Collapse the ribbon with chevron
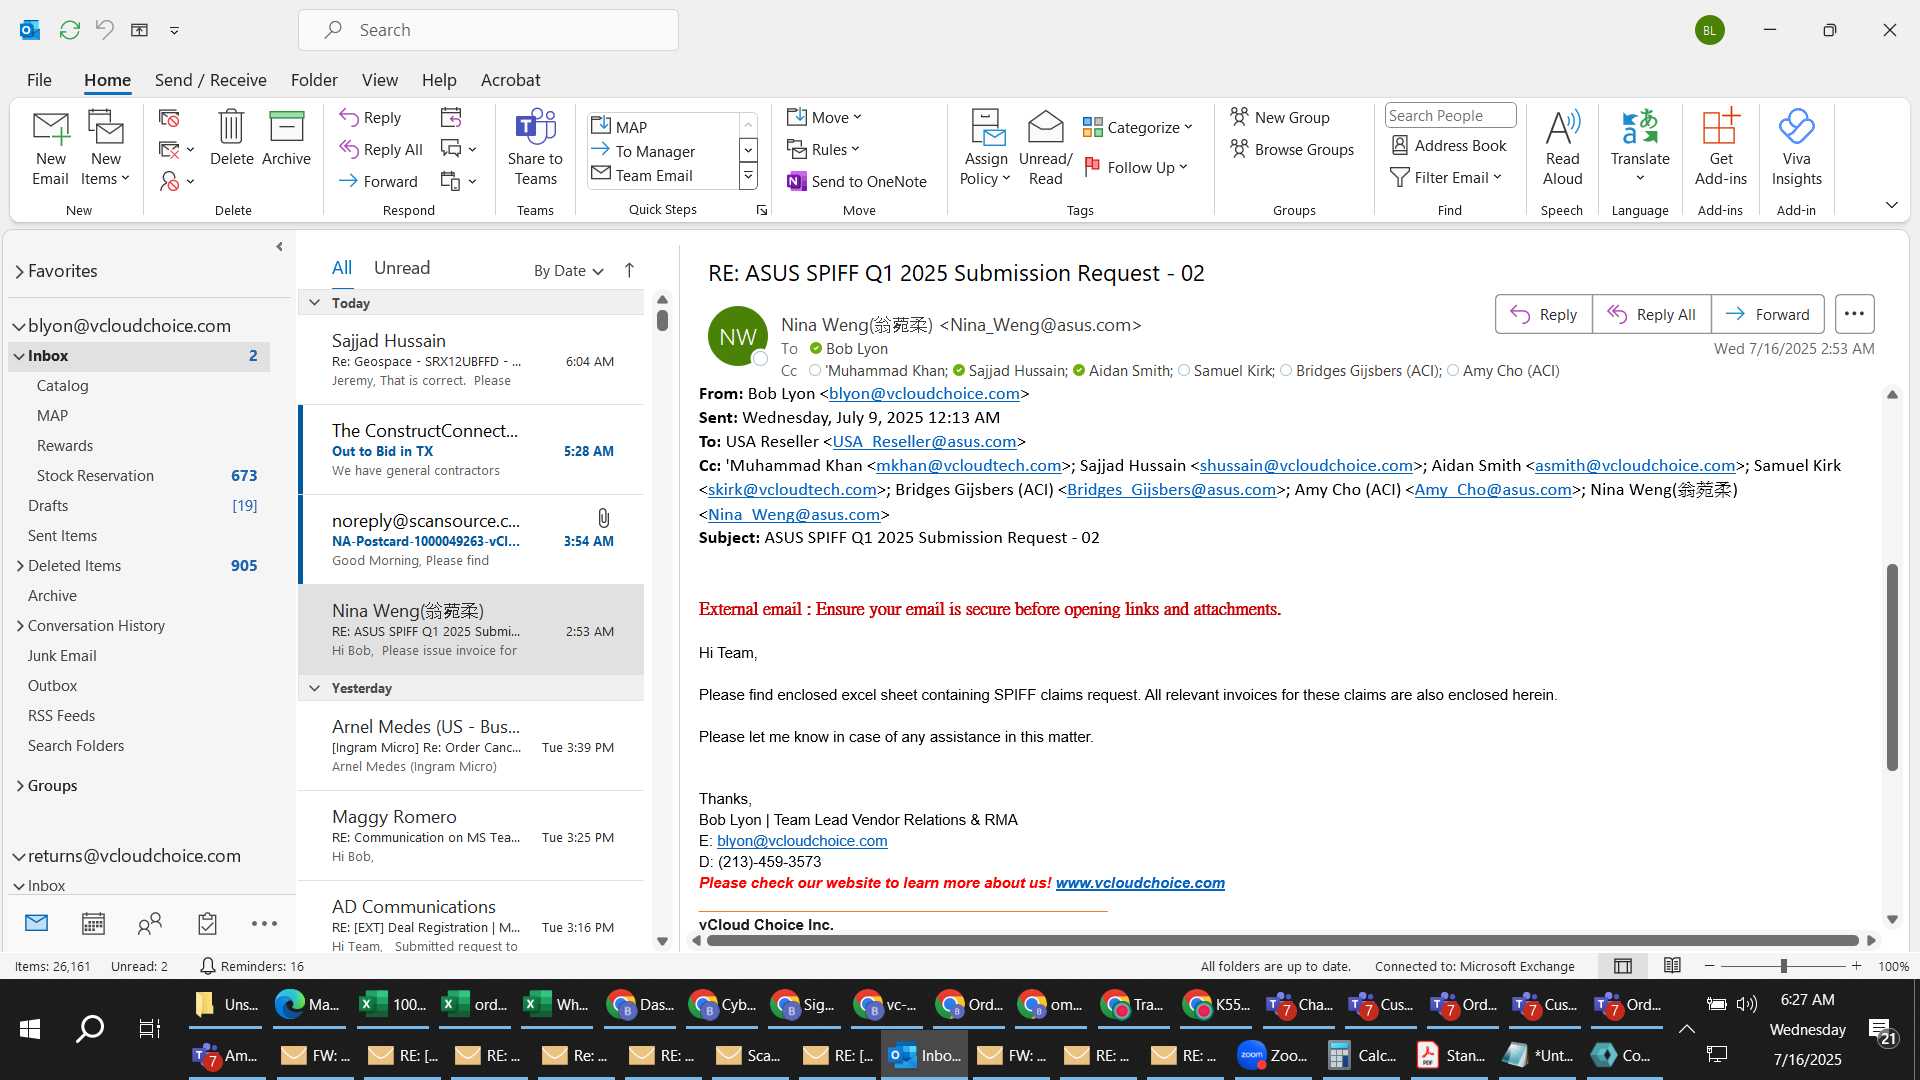 click(x=1891, y=205)
